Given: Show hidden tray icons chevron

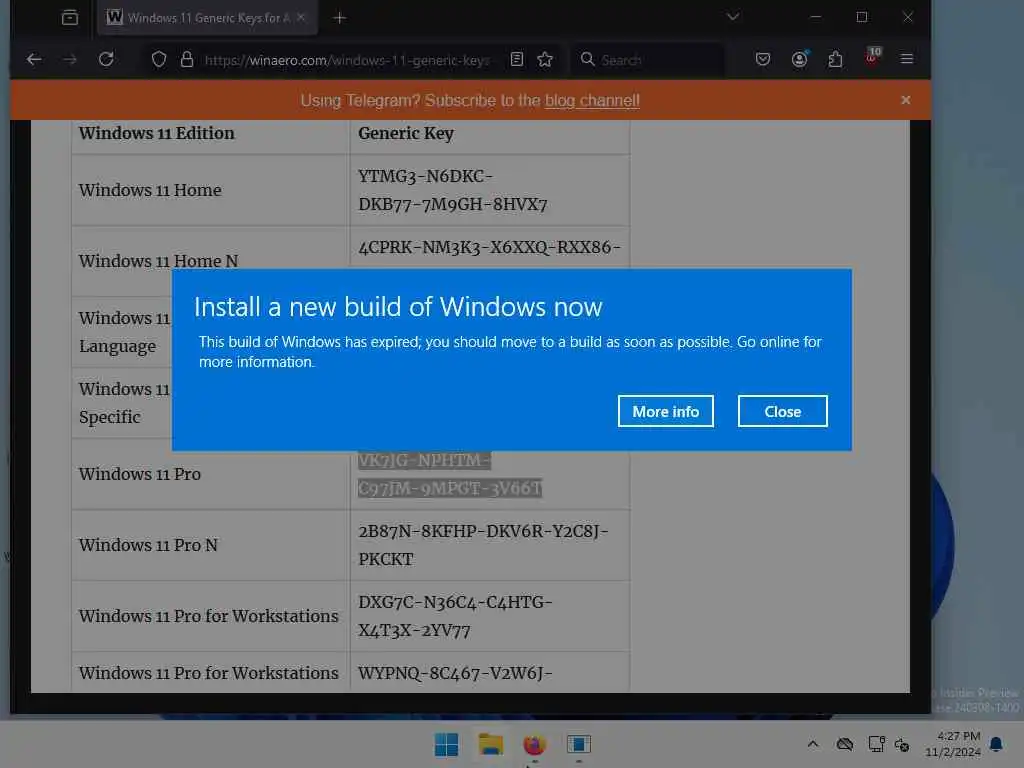Looking at the screenshot, I should point(812,744).
